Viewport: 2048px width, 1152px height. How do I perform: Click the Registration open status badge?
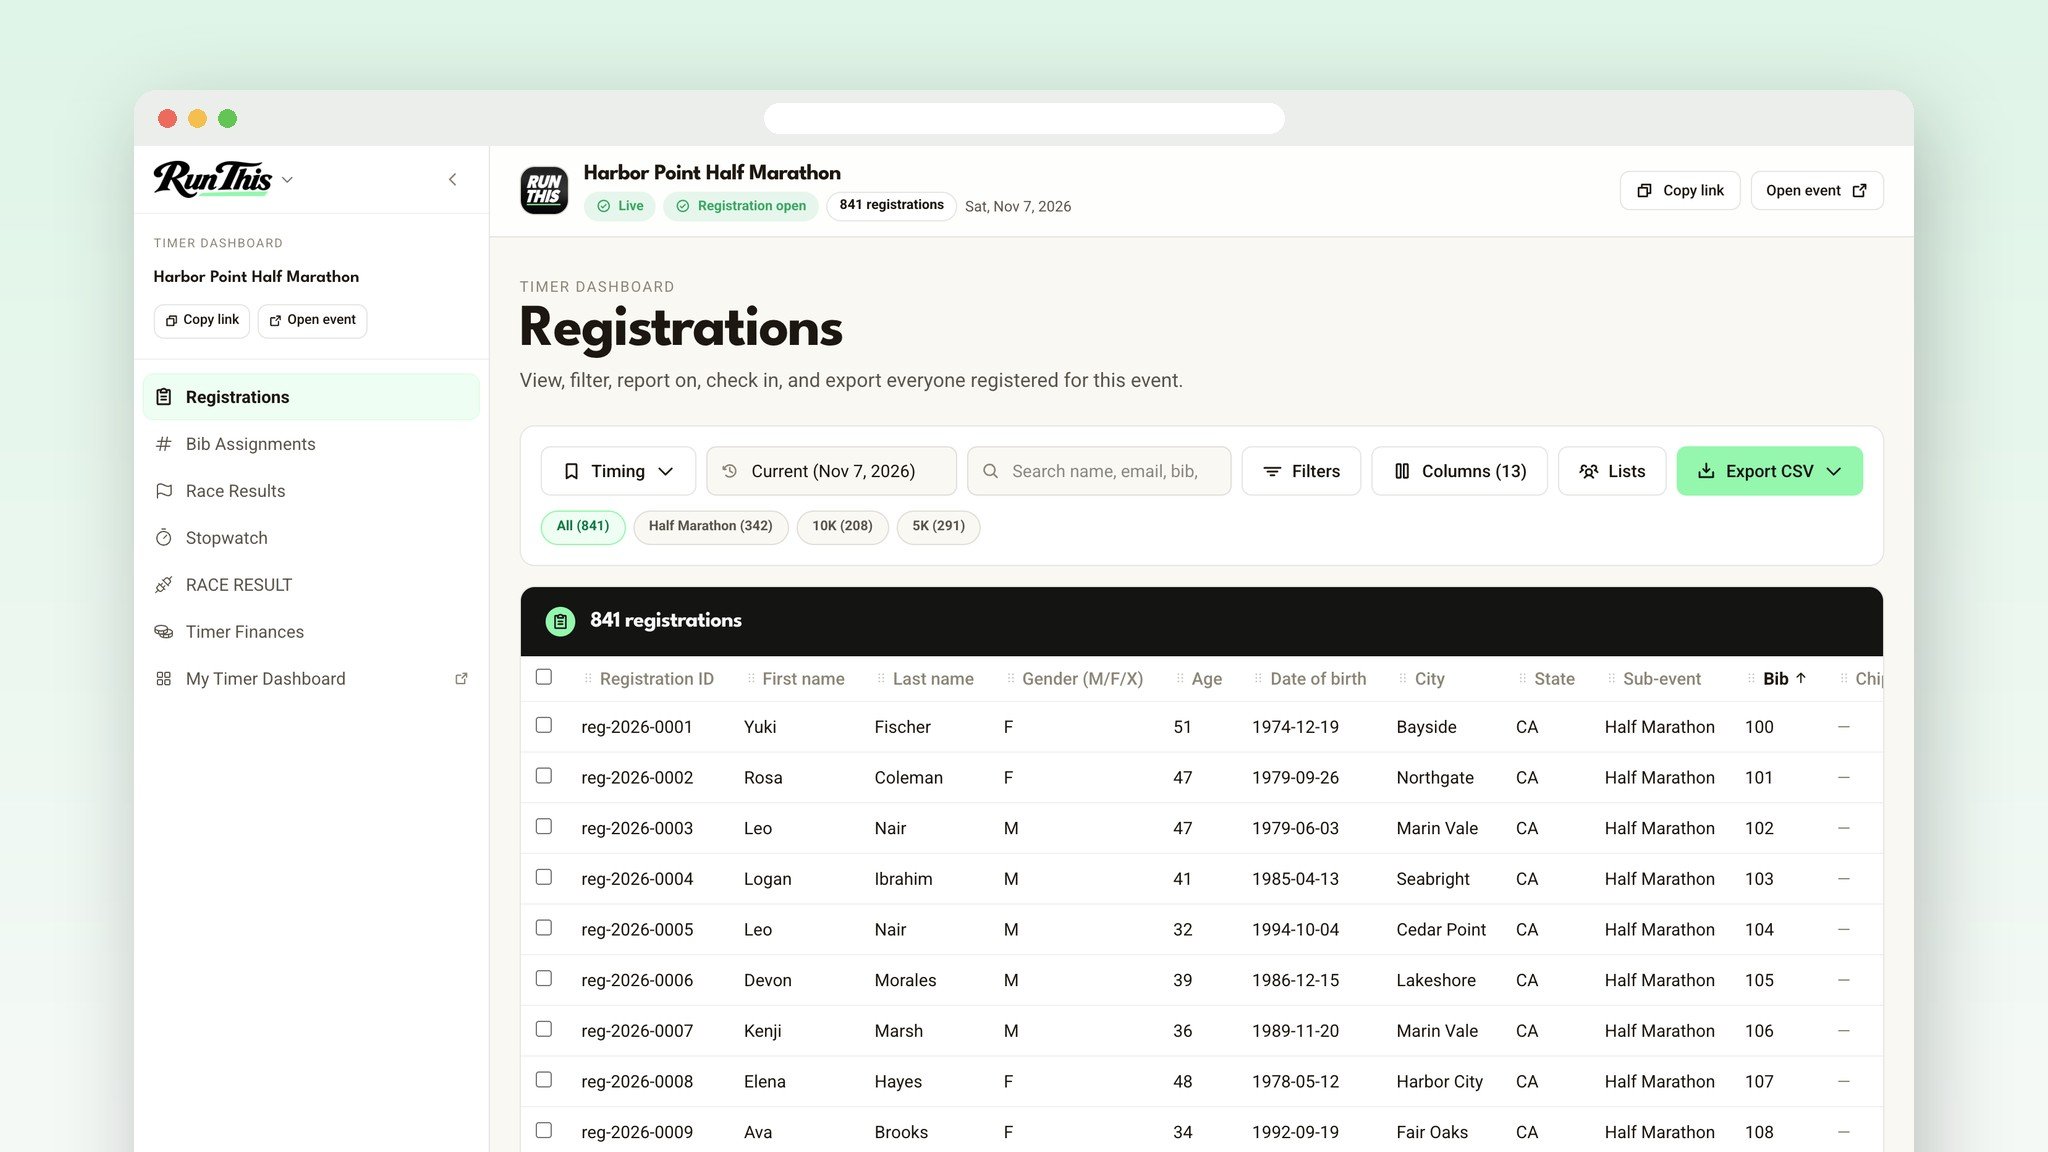coord(741,206)
